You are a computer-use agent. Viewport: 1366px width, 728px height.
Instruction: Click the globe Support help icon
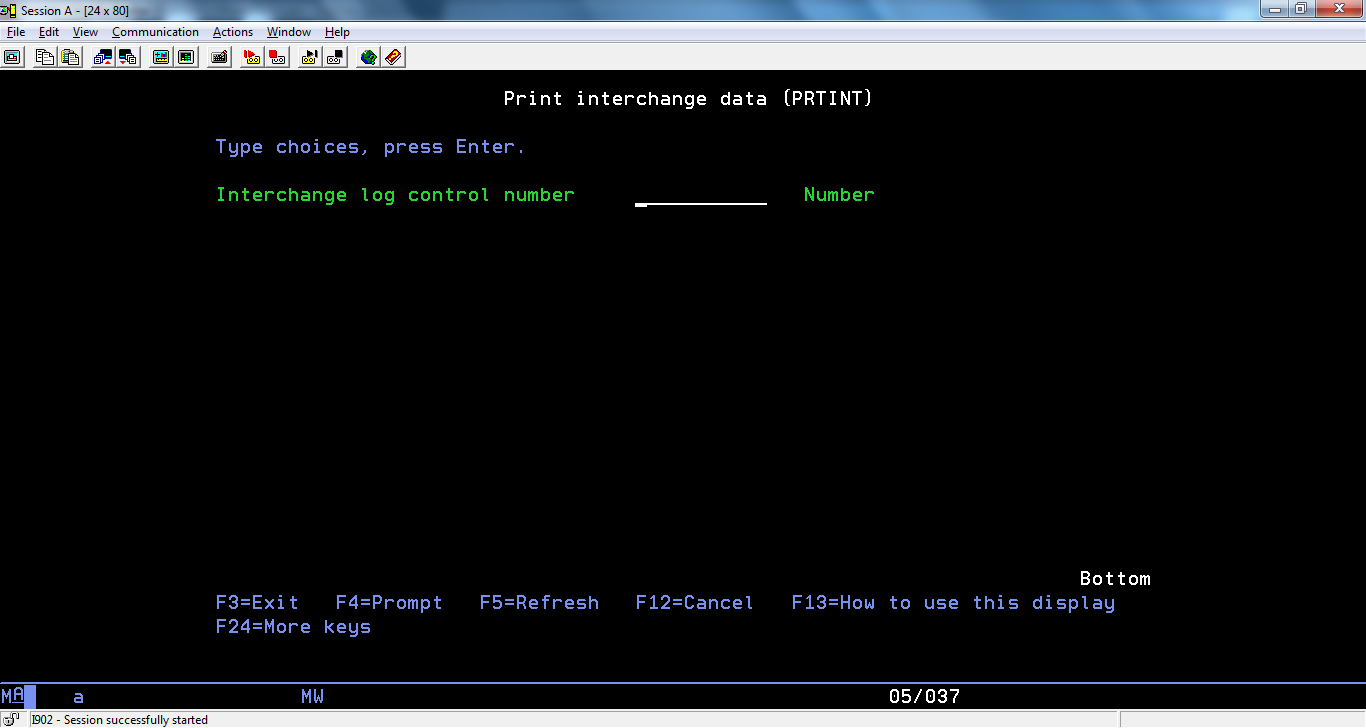pos(368,57)
